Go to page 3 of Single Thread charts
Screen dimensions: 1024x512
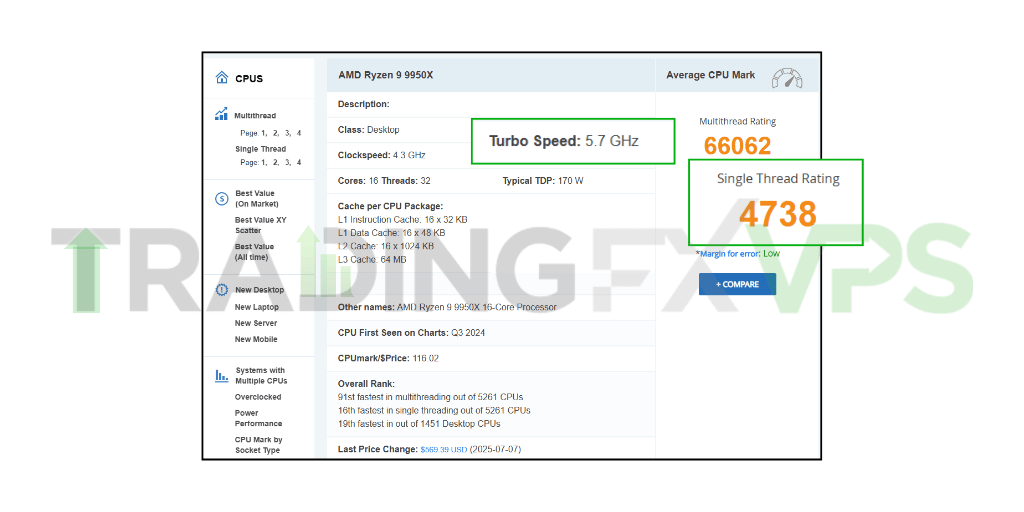point(288,162)
